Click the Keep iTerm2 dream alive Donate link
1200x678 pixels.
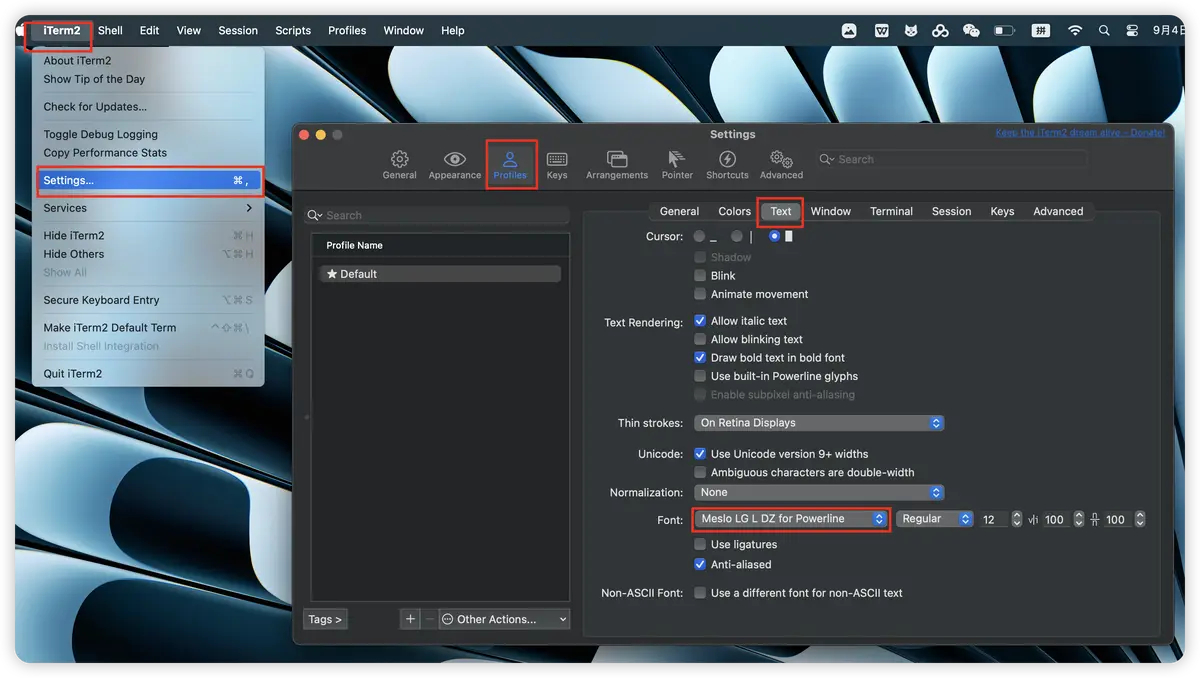pos(1080,133)
